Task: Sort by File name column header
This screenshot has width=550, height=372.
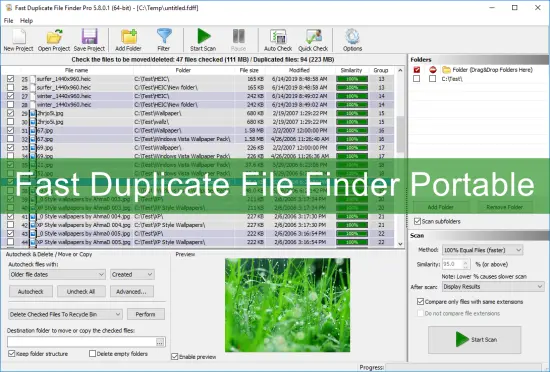Action: 76,70
